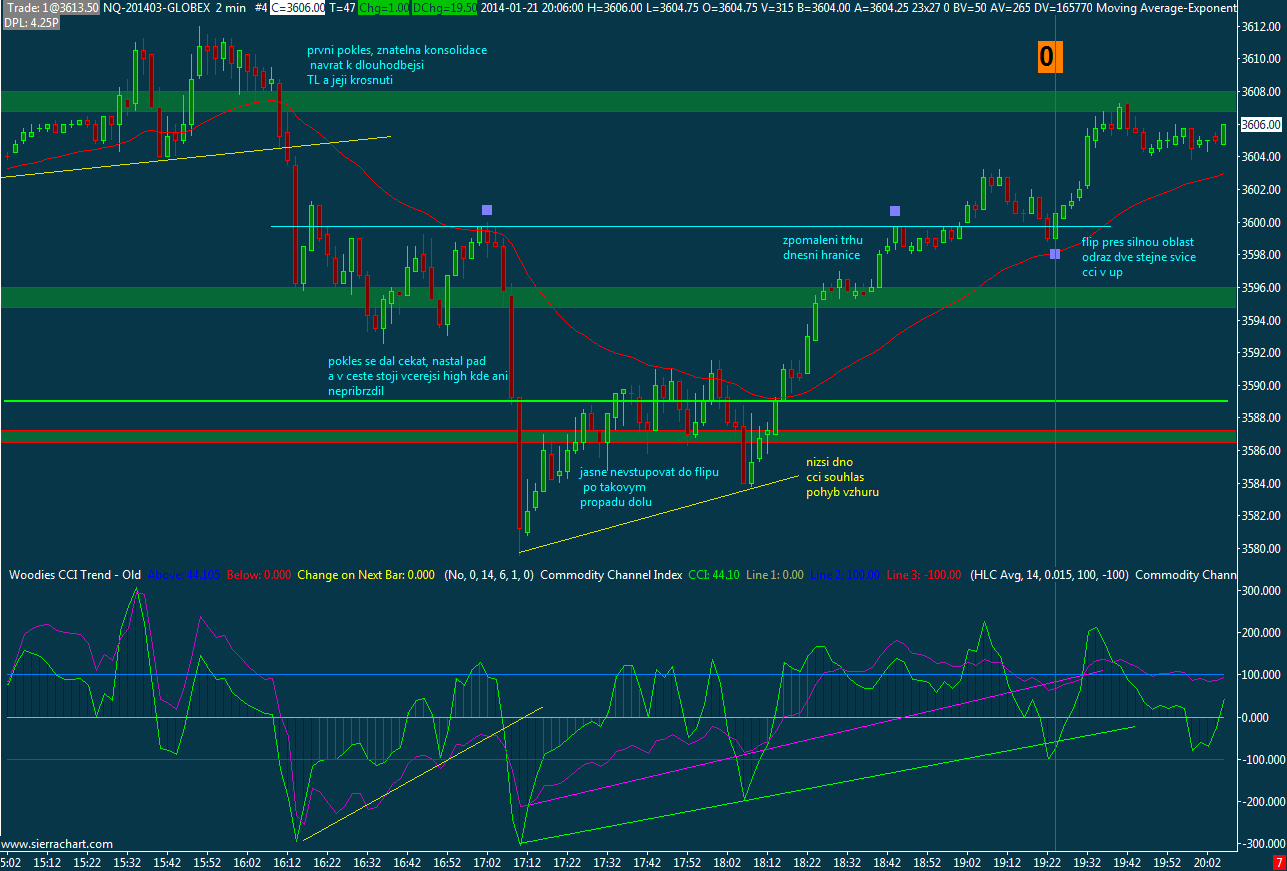Click the 3600.00 price scale label
The width and height of the screenshot is (1287, 871).
[x=1263, y=222]
